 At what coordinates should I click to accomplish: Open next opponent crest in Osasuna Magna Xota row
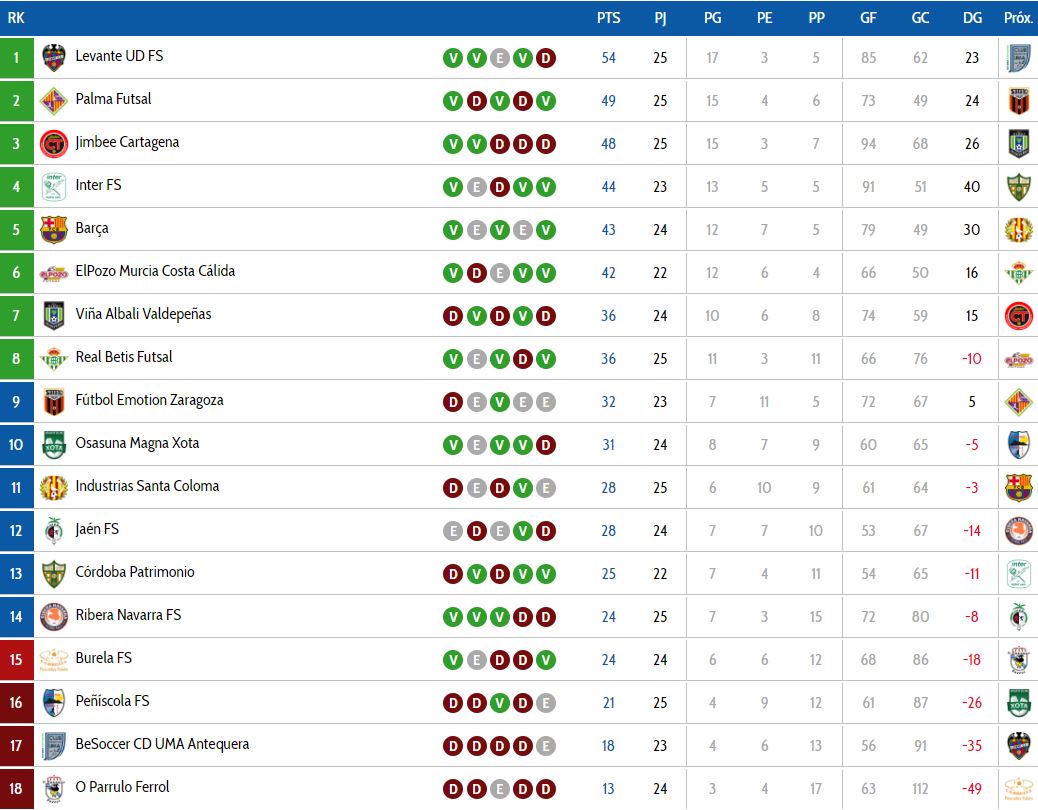click(1019, 445)
